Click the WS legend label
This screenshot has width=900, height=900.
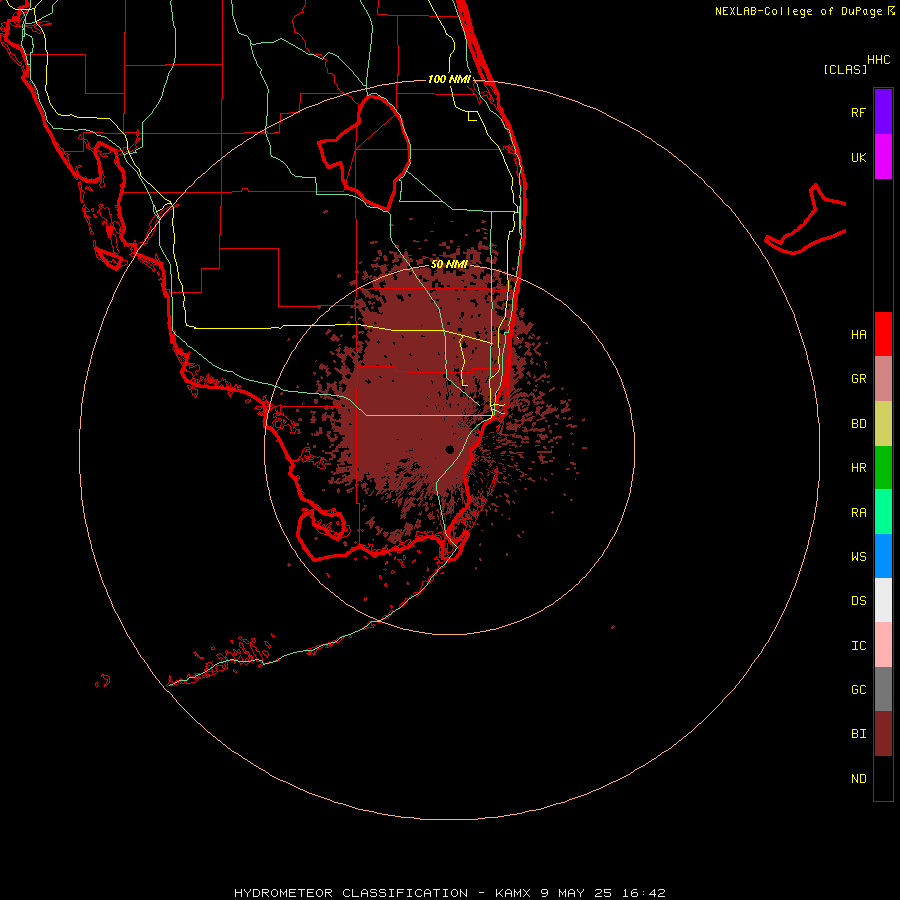coord(859,557)
